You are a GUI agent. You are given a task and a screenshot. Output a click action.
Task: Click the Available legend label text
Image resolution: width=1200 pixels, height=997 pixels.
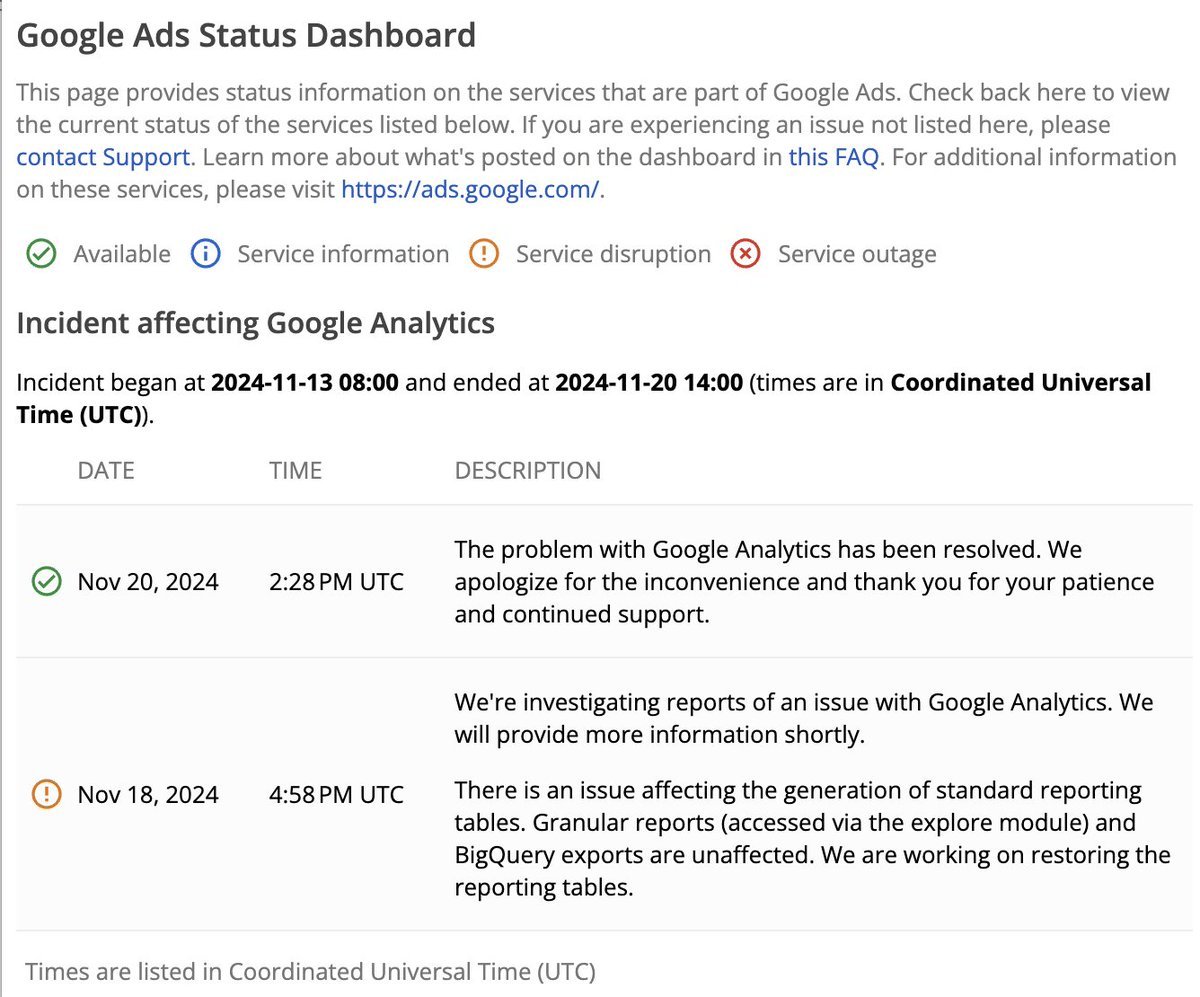click(121, 254)
